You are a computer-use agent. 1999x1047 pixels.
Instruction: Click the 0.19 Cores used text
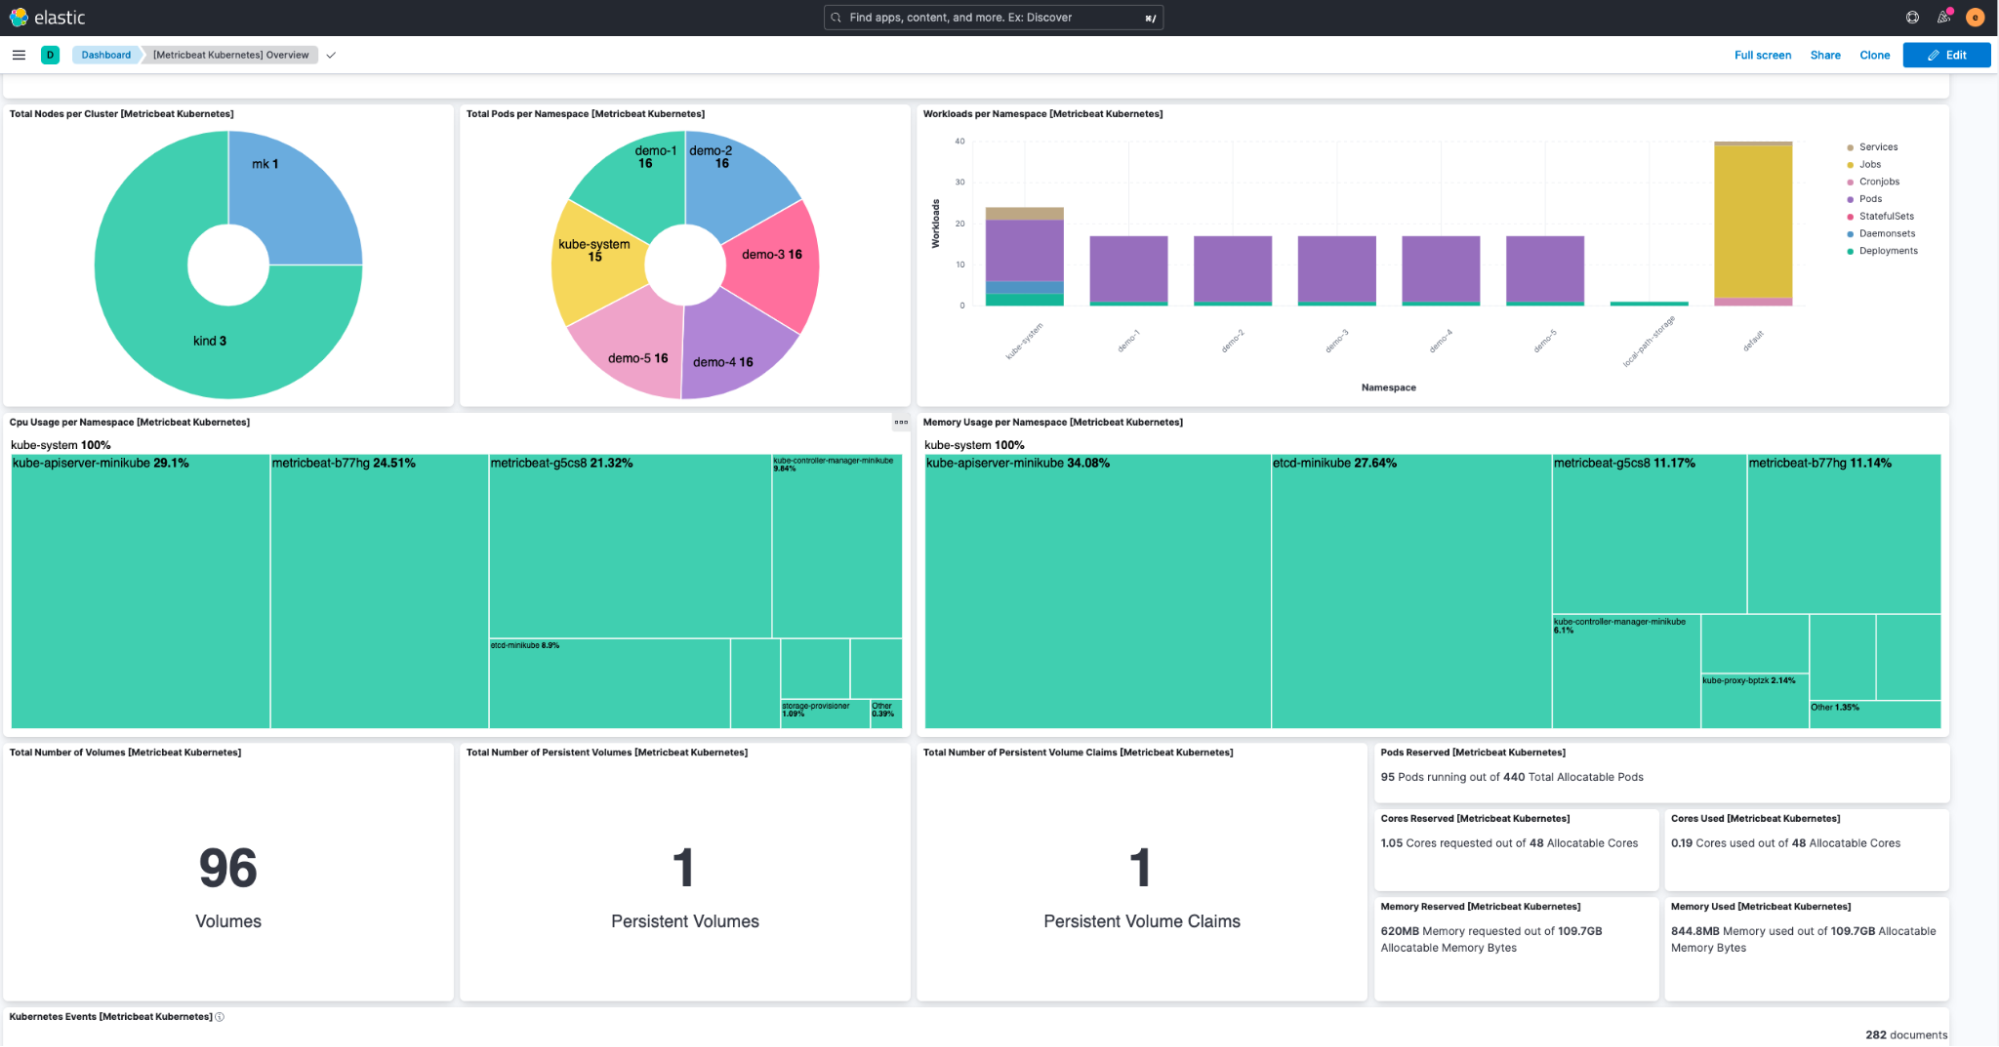pyautogui.click(x=1785, y=843)
